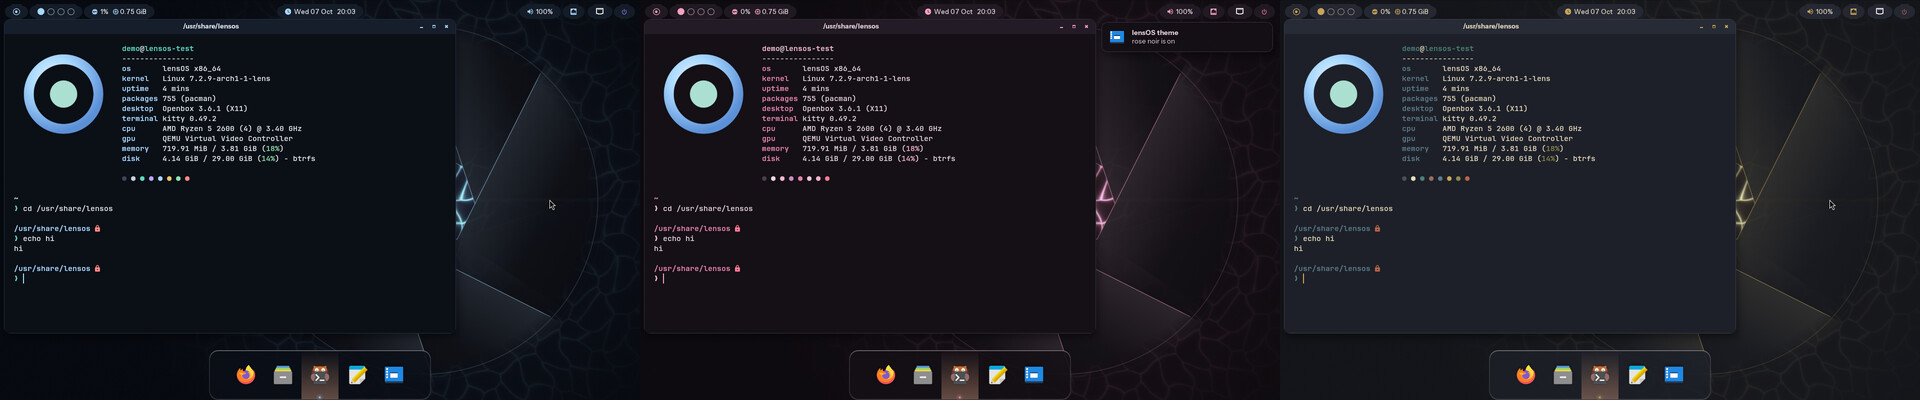Open clock 'Wed 07 Oct 20:03' on rose-themed bar
Screen dimensions: 1920x400
(960, 12)
